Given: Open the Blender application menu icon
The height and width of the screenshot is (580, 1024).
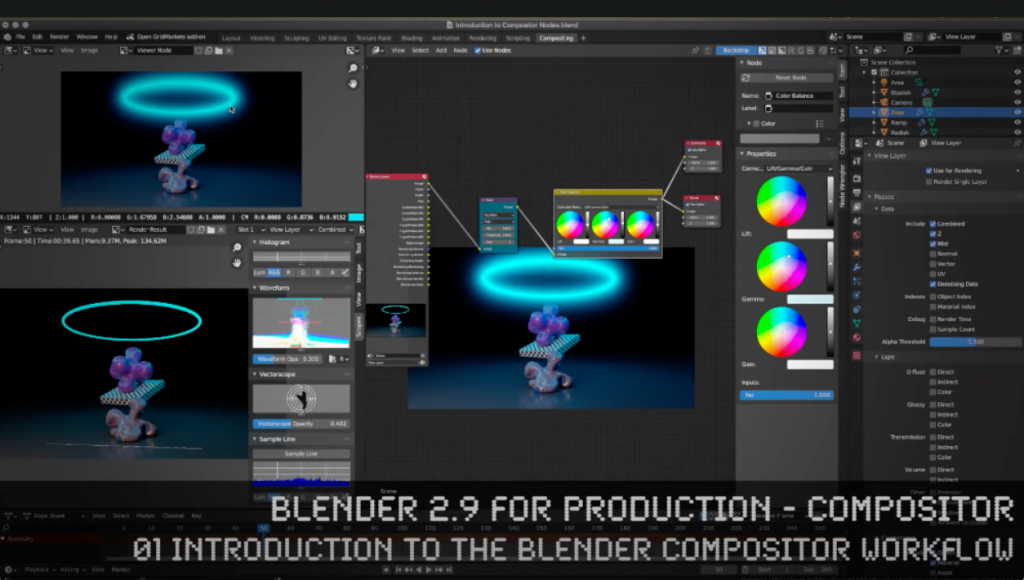Looking at the screenshot, I should tap(8, 37).
